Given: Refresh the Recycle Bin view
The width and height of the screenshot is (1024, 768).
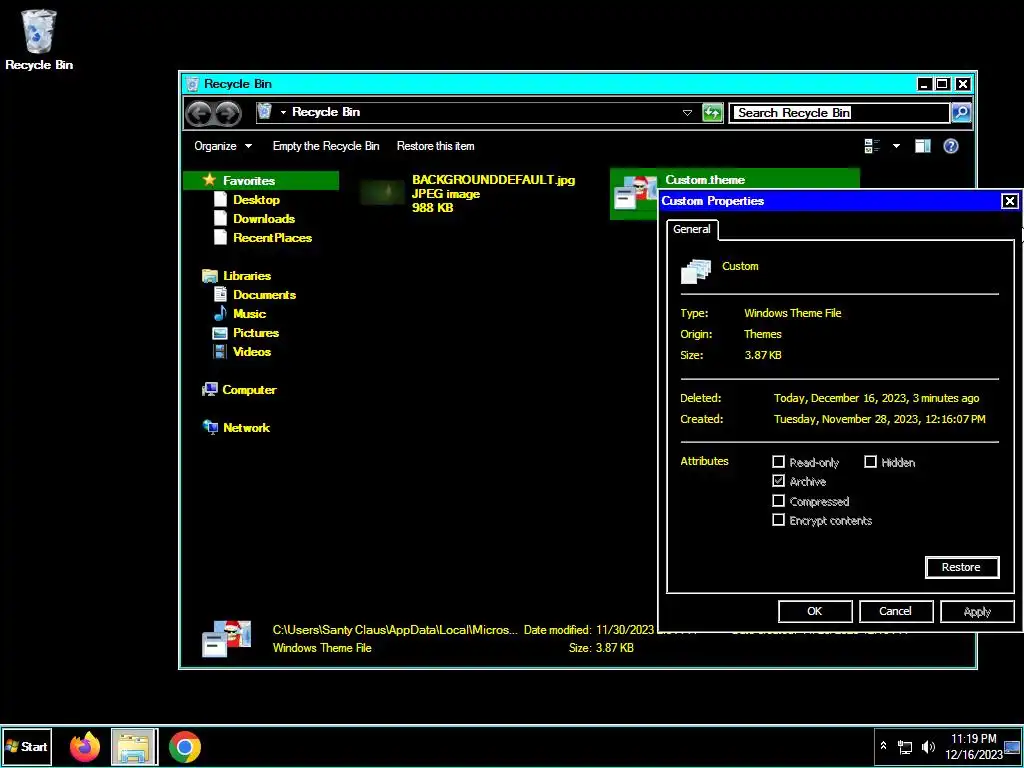Looking at the screenshot, I should 712,113.
